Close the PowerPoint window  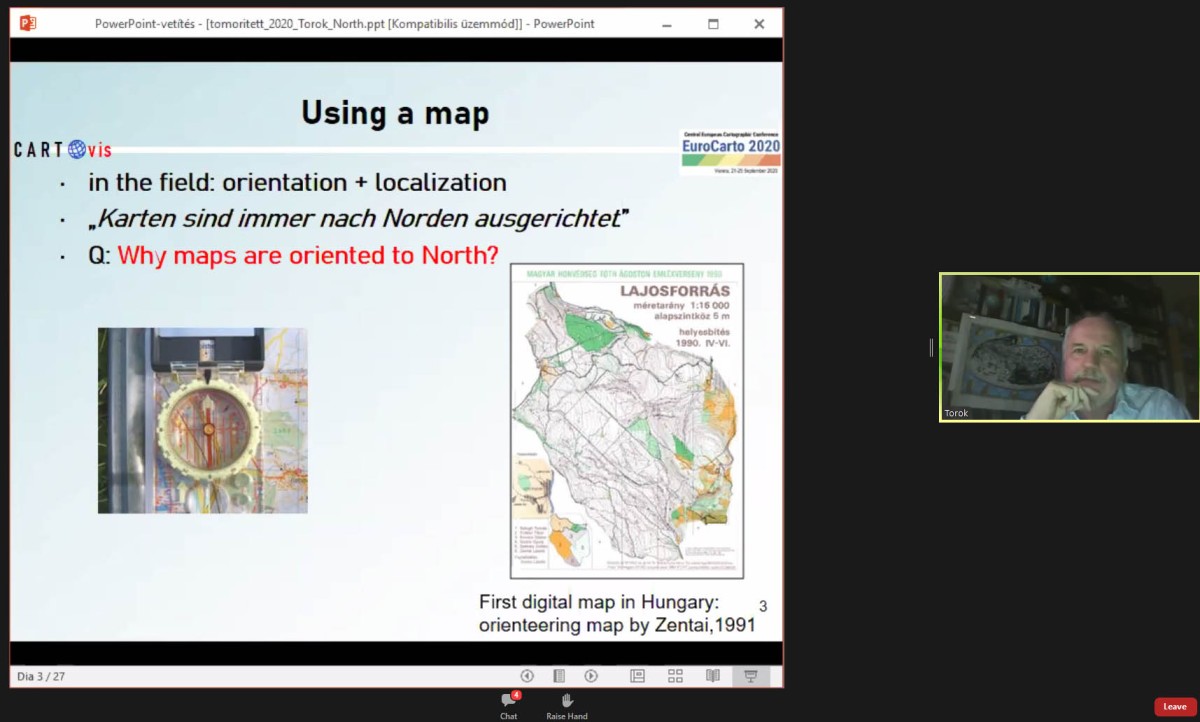[759, 24]
